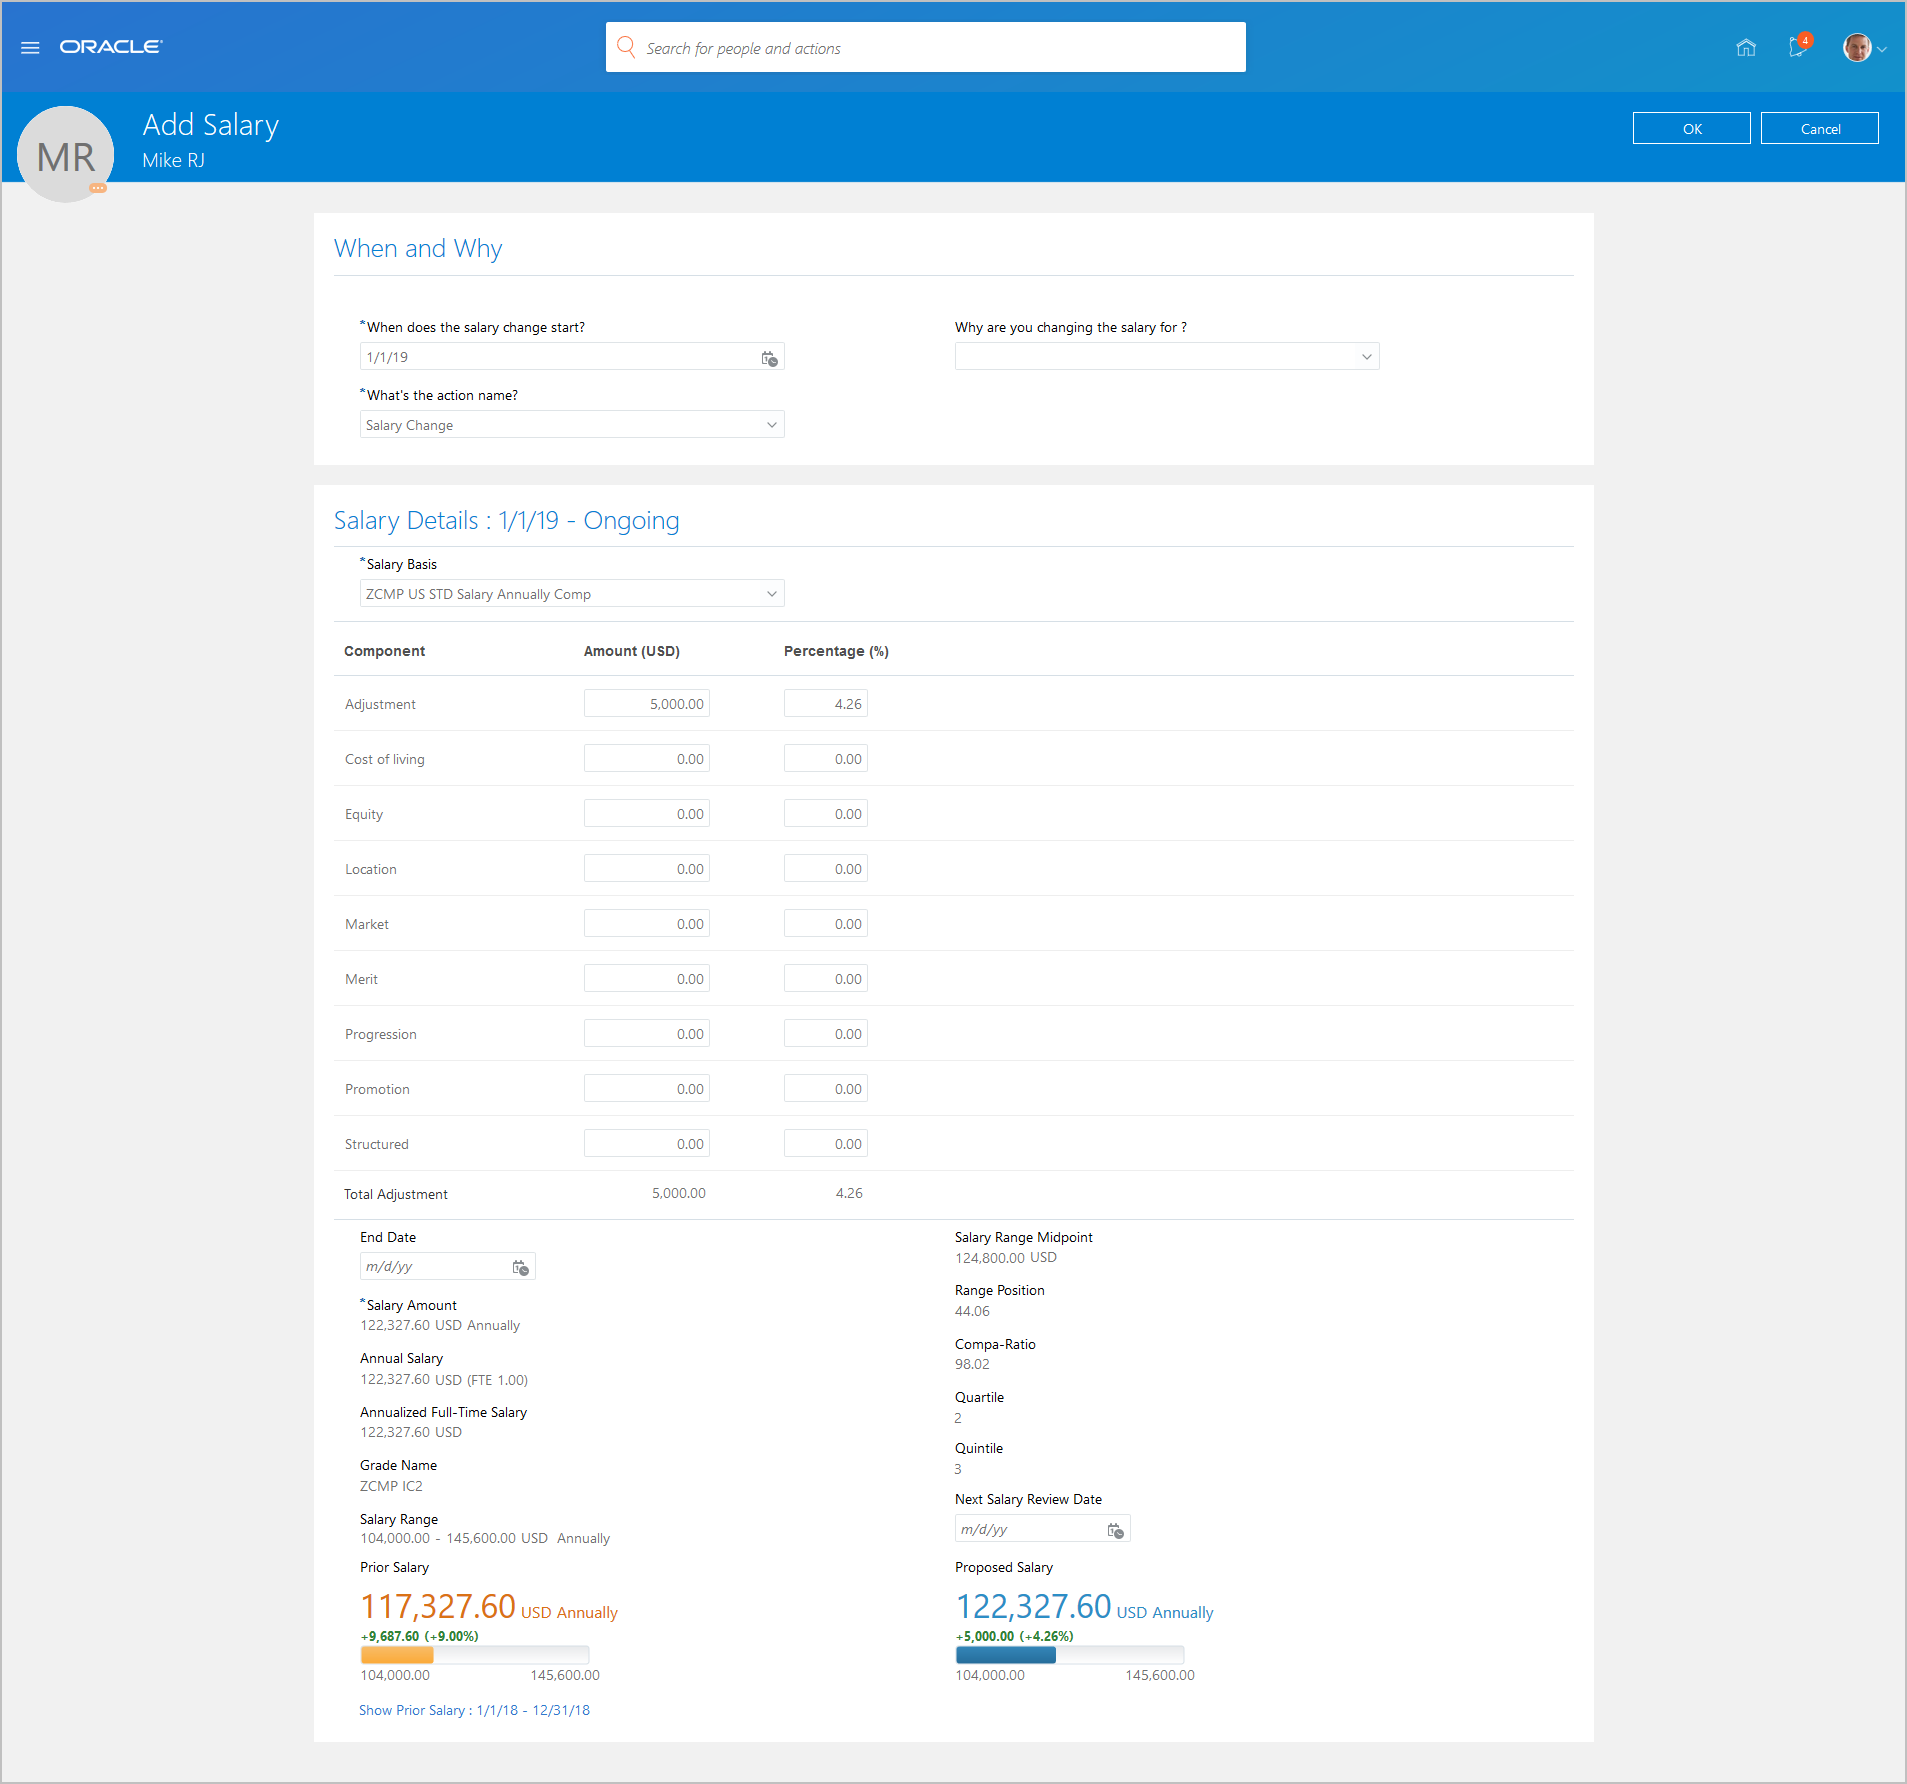Viewport: 1907px width, 1784px height.
Task: Click the Structured amount field
Action: click(x=647, y=1144)
